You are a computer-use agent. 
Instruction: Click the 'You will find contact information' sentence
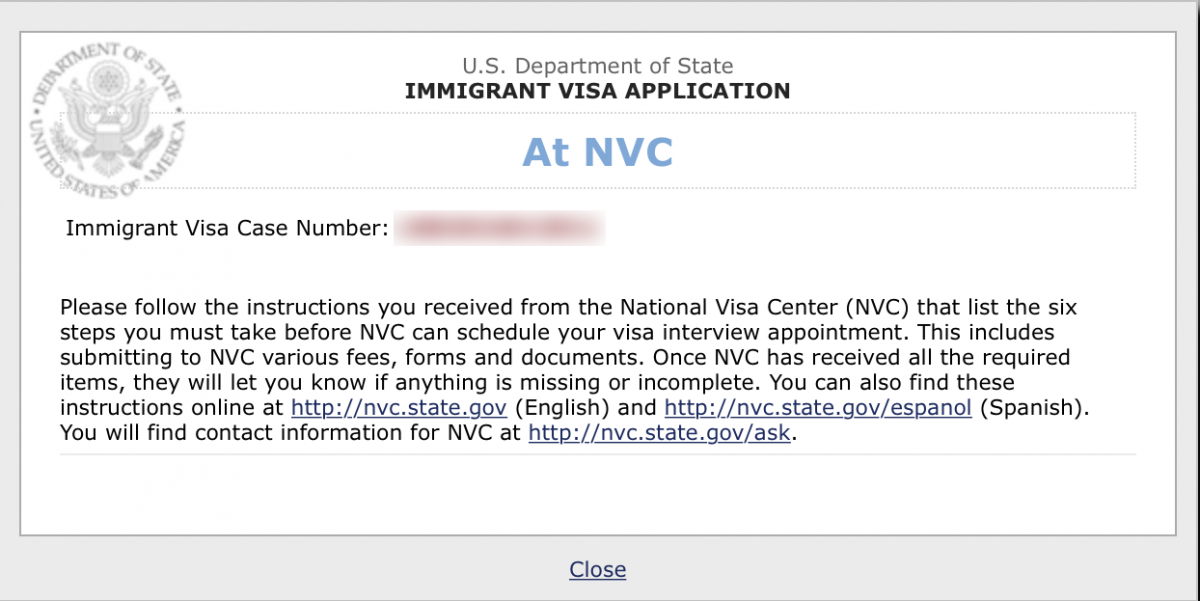(427, 434)
